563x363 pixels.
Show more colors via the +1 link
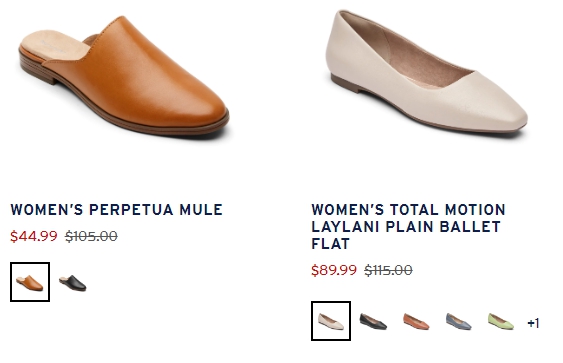click(x=533, y=323)
